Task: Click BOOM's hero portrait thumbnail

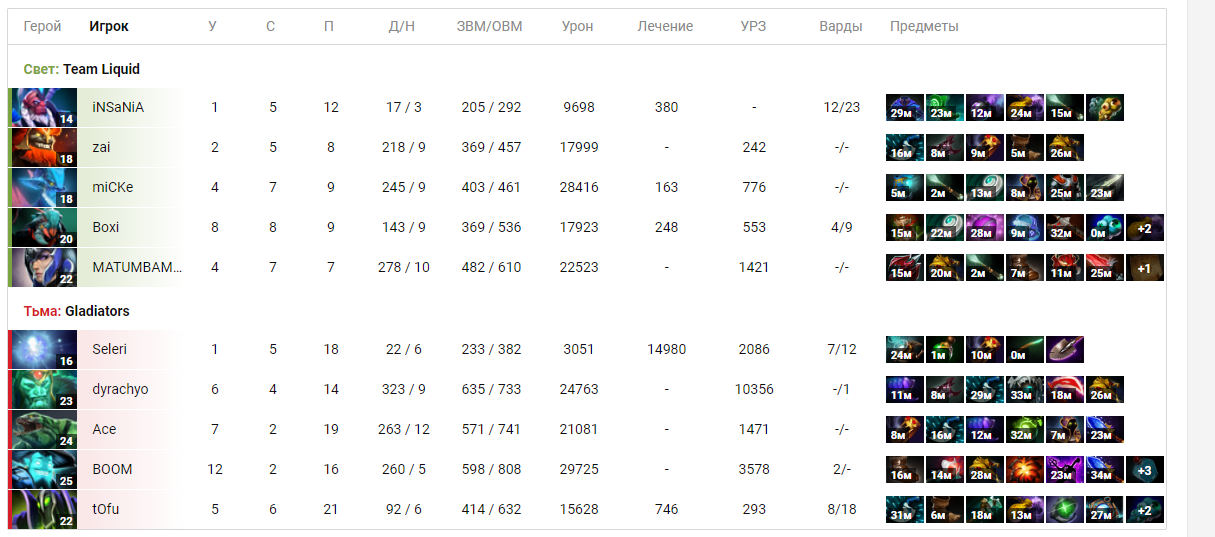Action: point(44,470)
